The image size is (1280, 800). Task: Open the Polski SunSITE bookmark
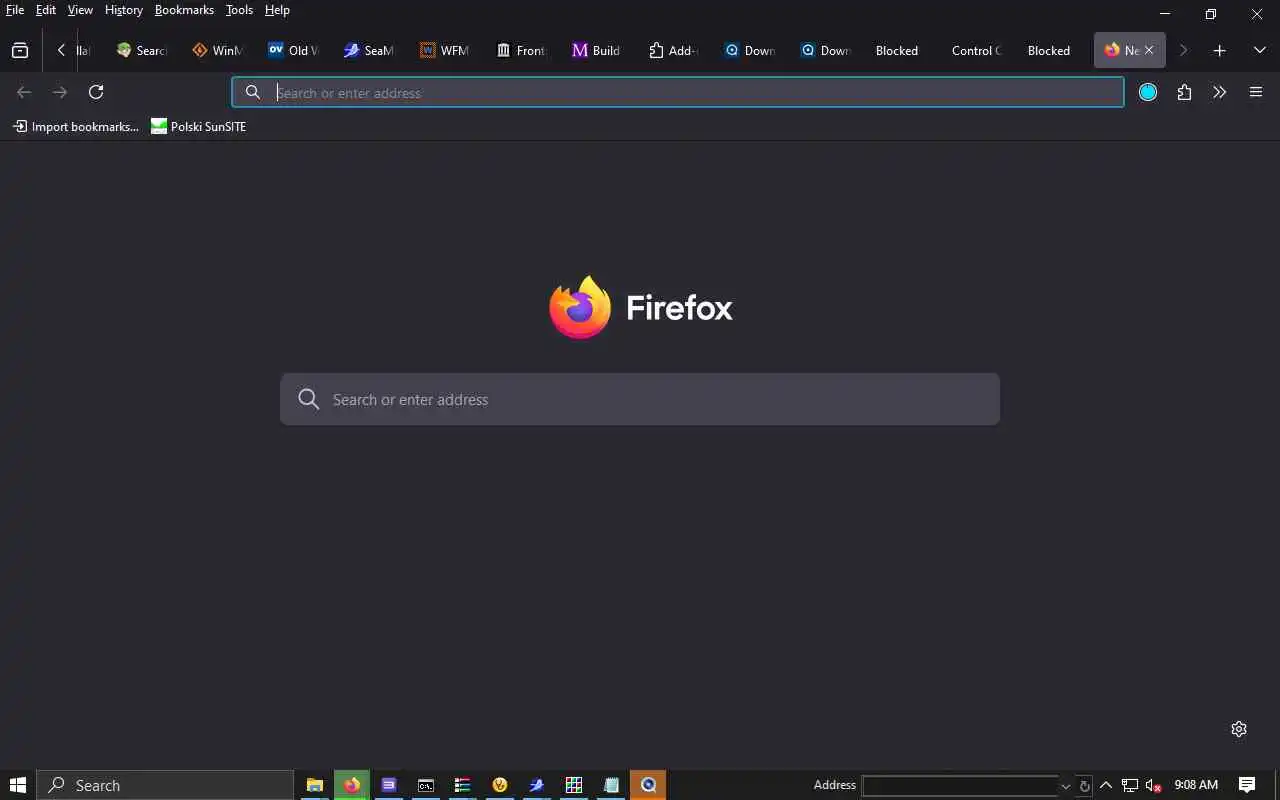coord(199,126)
